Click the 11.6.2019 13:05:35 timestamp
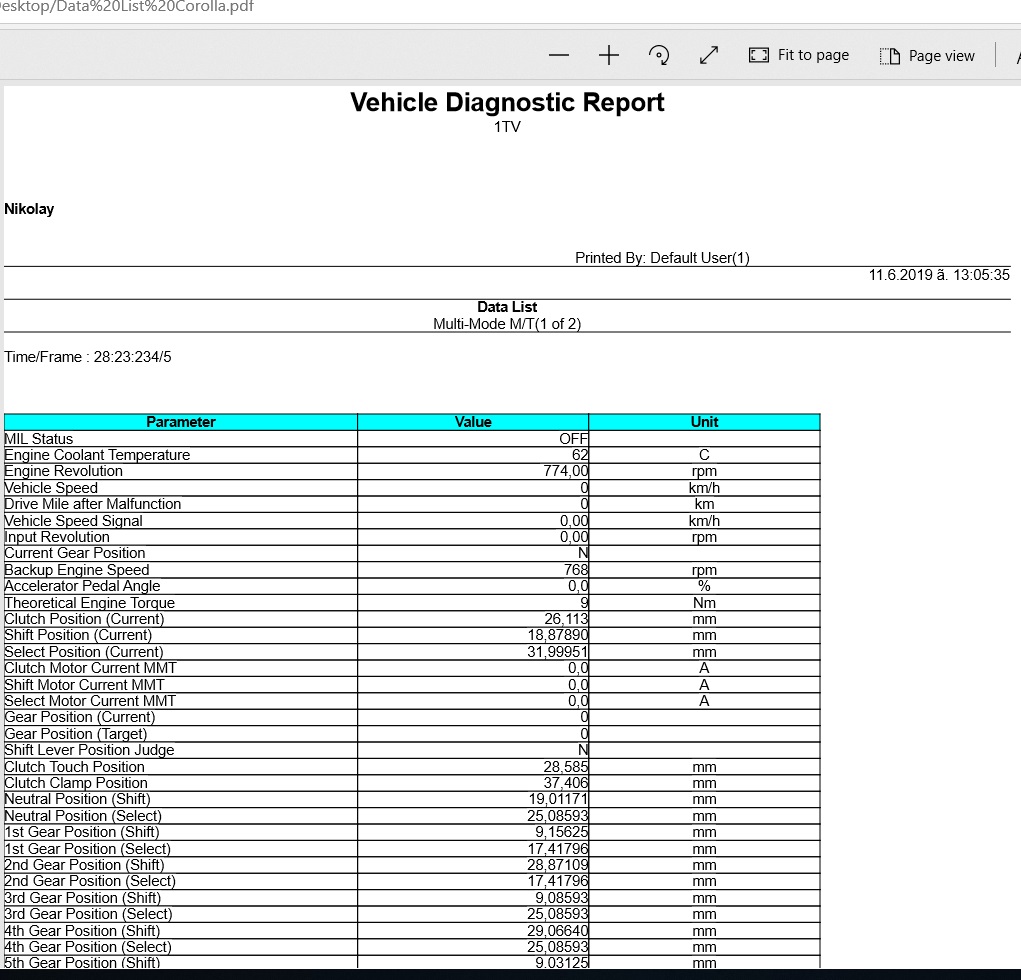1021x980 pixels. tap(939, 275)
